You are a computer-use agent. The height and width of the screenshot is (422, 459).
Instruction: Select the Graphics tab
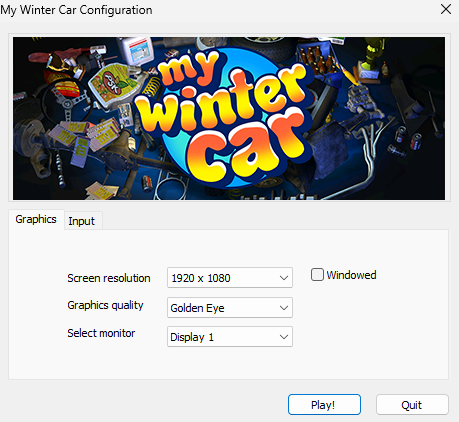click(36, 219)
